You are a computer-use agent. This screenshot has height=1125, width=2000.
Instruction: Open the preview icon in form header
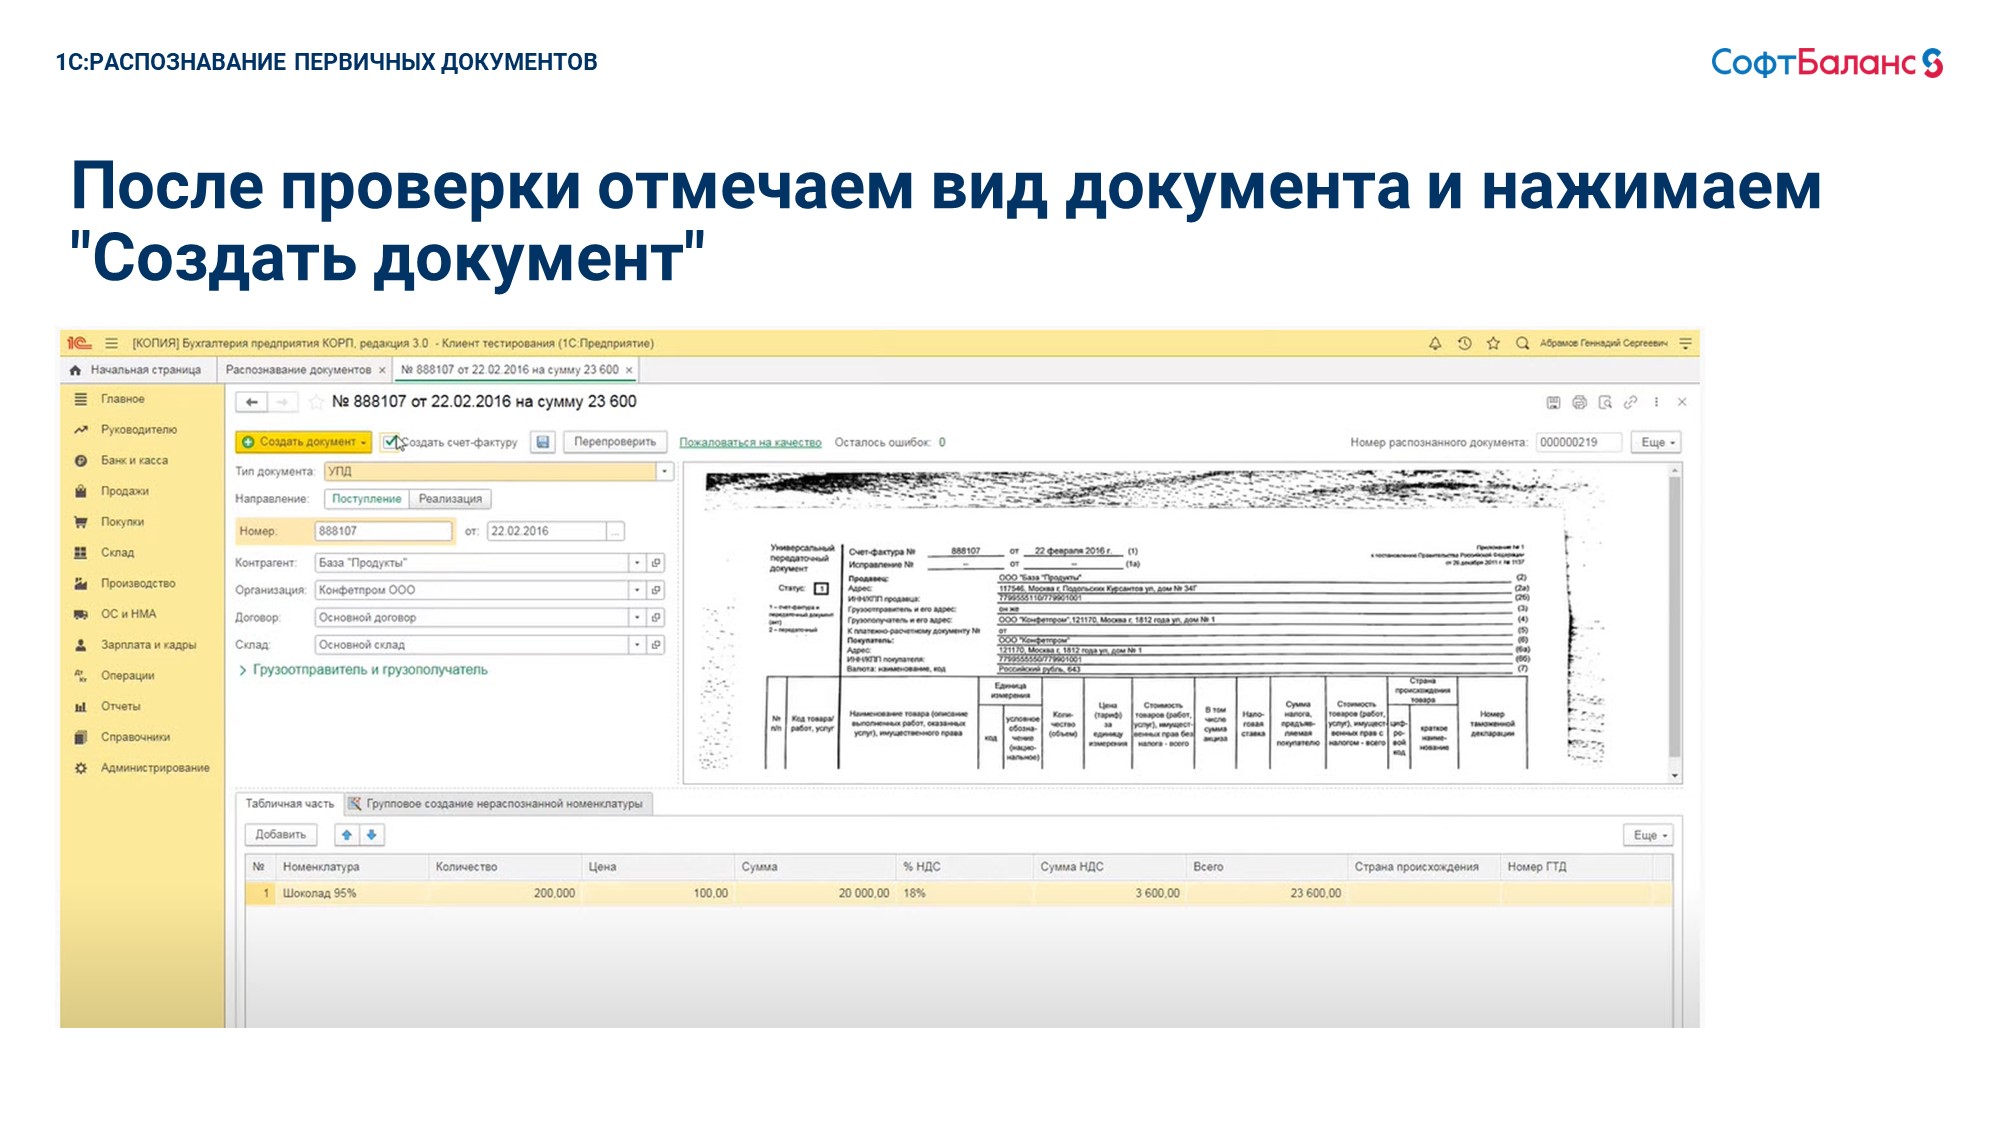[x=1605, y=402]
